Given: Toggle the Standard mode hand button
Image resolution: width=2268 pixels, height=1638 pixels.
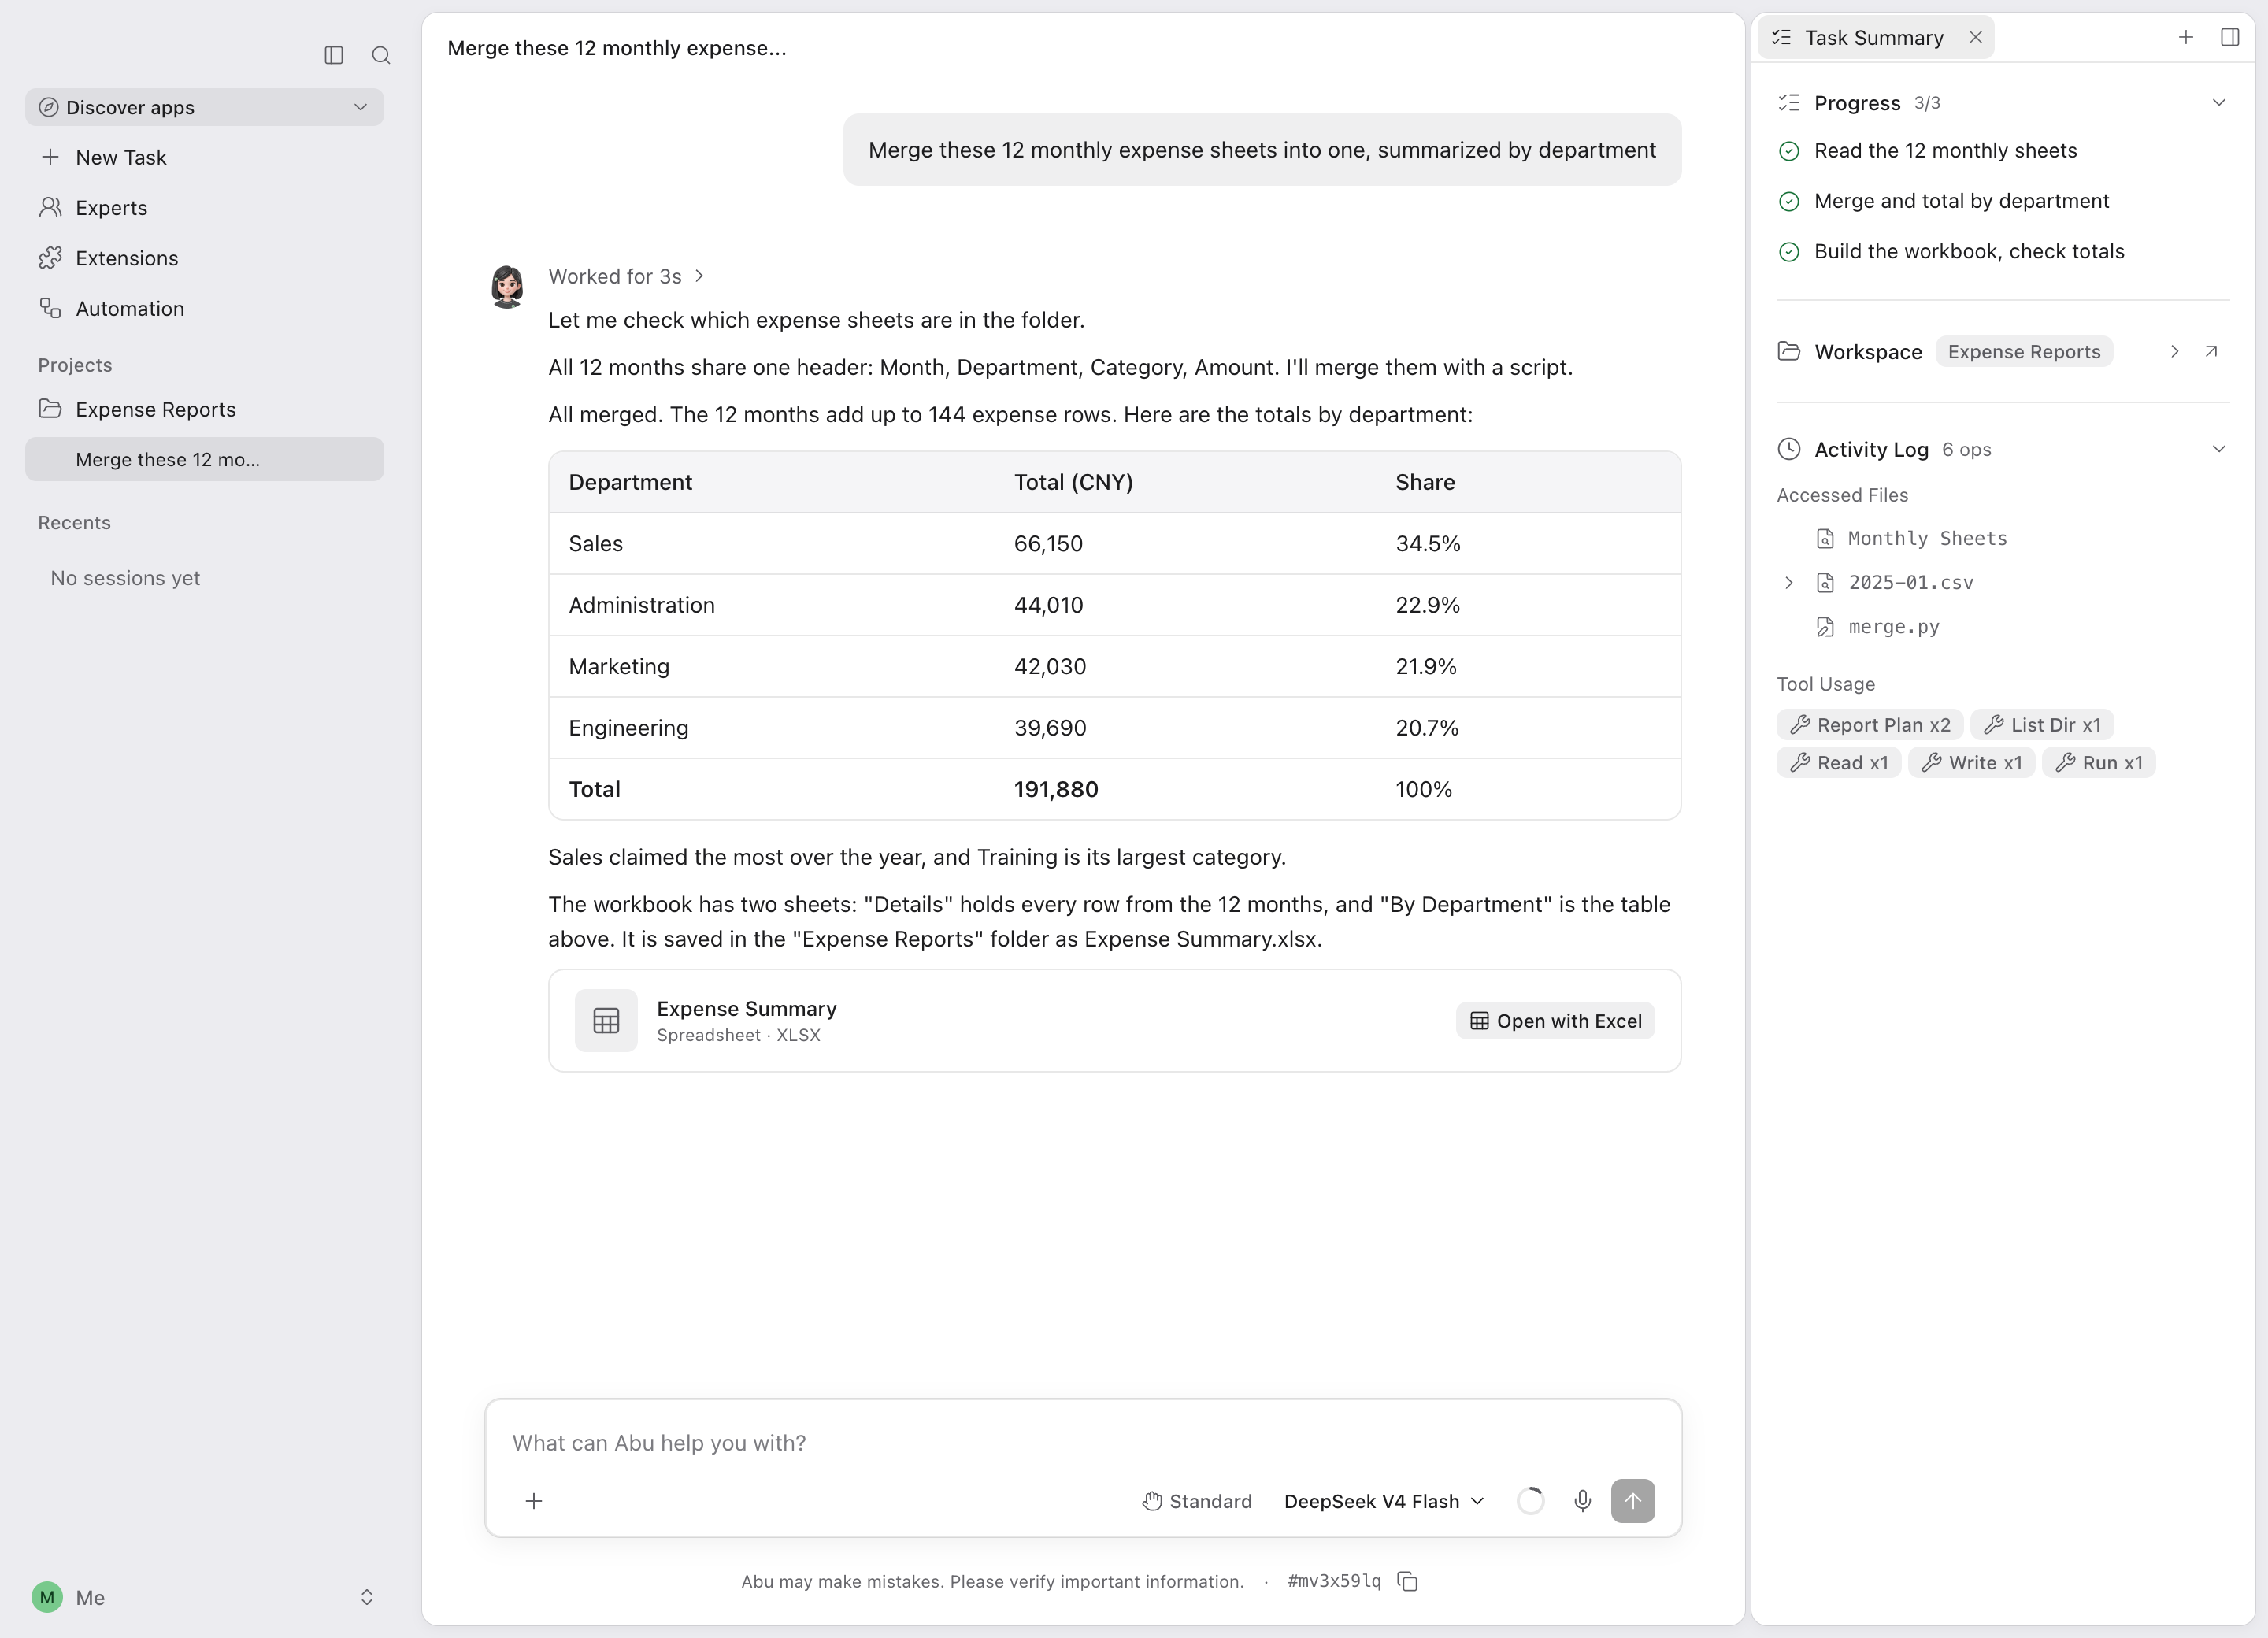Looking at the screenshot, I should click(x=1197, y=1500).
